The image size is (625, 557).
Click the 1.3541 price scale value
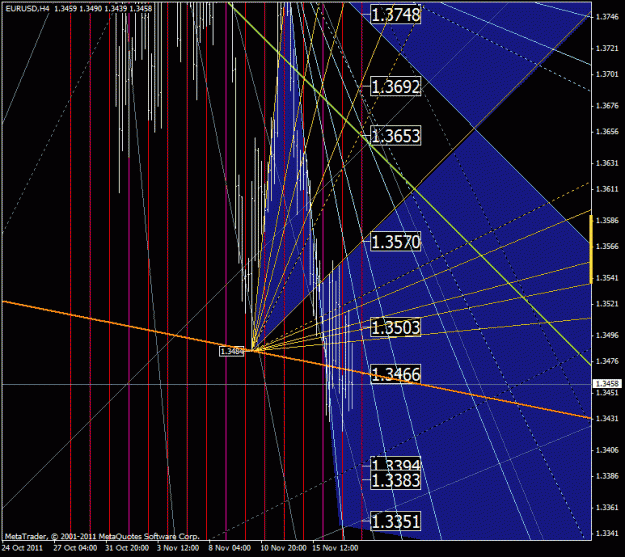click(x=607, y=278)
